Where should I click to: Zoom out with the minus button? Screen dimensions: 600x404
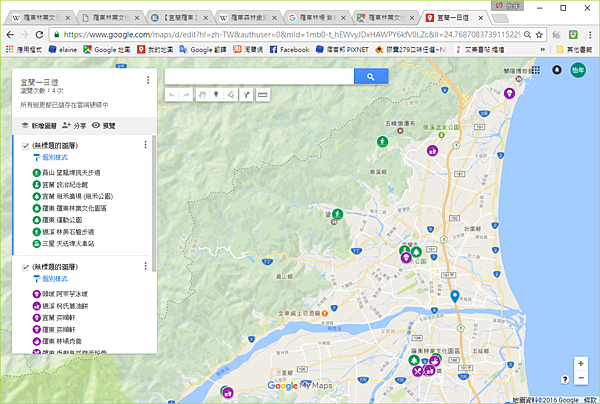point(580,378)
